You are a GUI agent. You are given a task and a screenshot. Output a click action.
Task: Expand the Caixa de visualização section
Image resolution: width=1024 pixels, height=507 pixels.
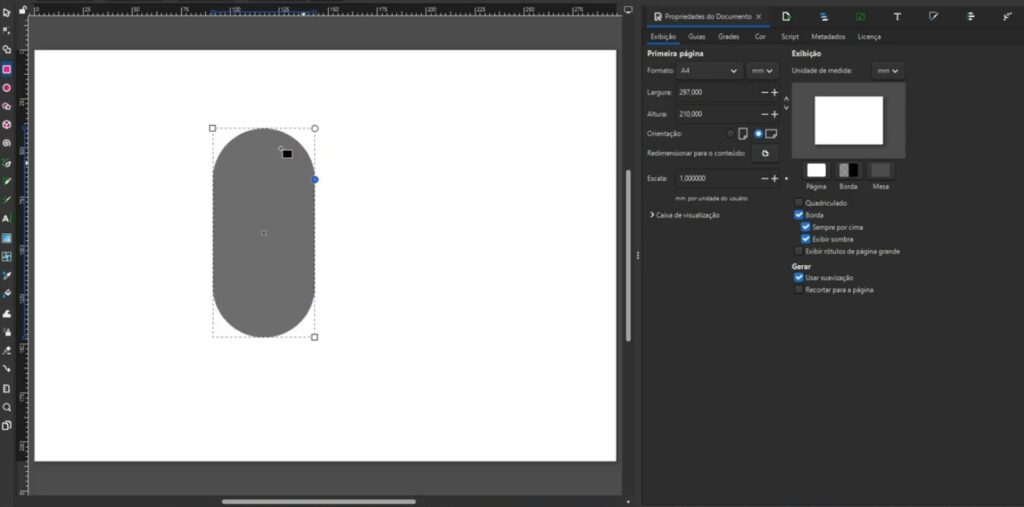pyautogui.click(x=685, y=215)
